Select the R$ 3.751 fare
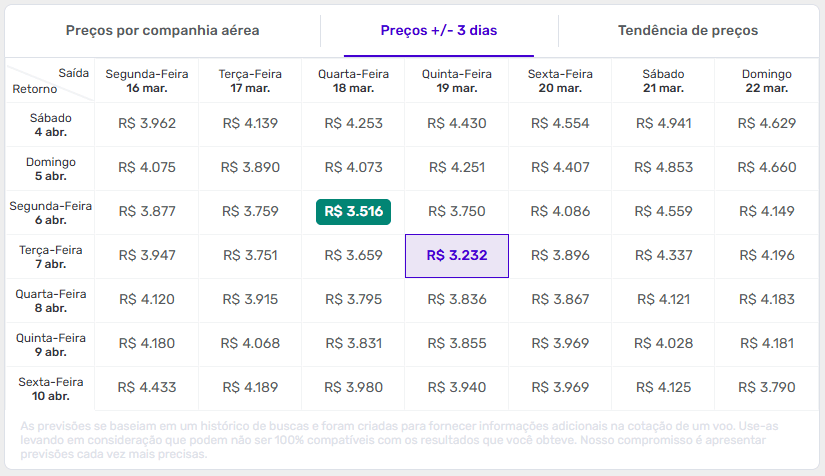This screenshot has height=476, width=825. tap(250, 255)
